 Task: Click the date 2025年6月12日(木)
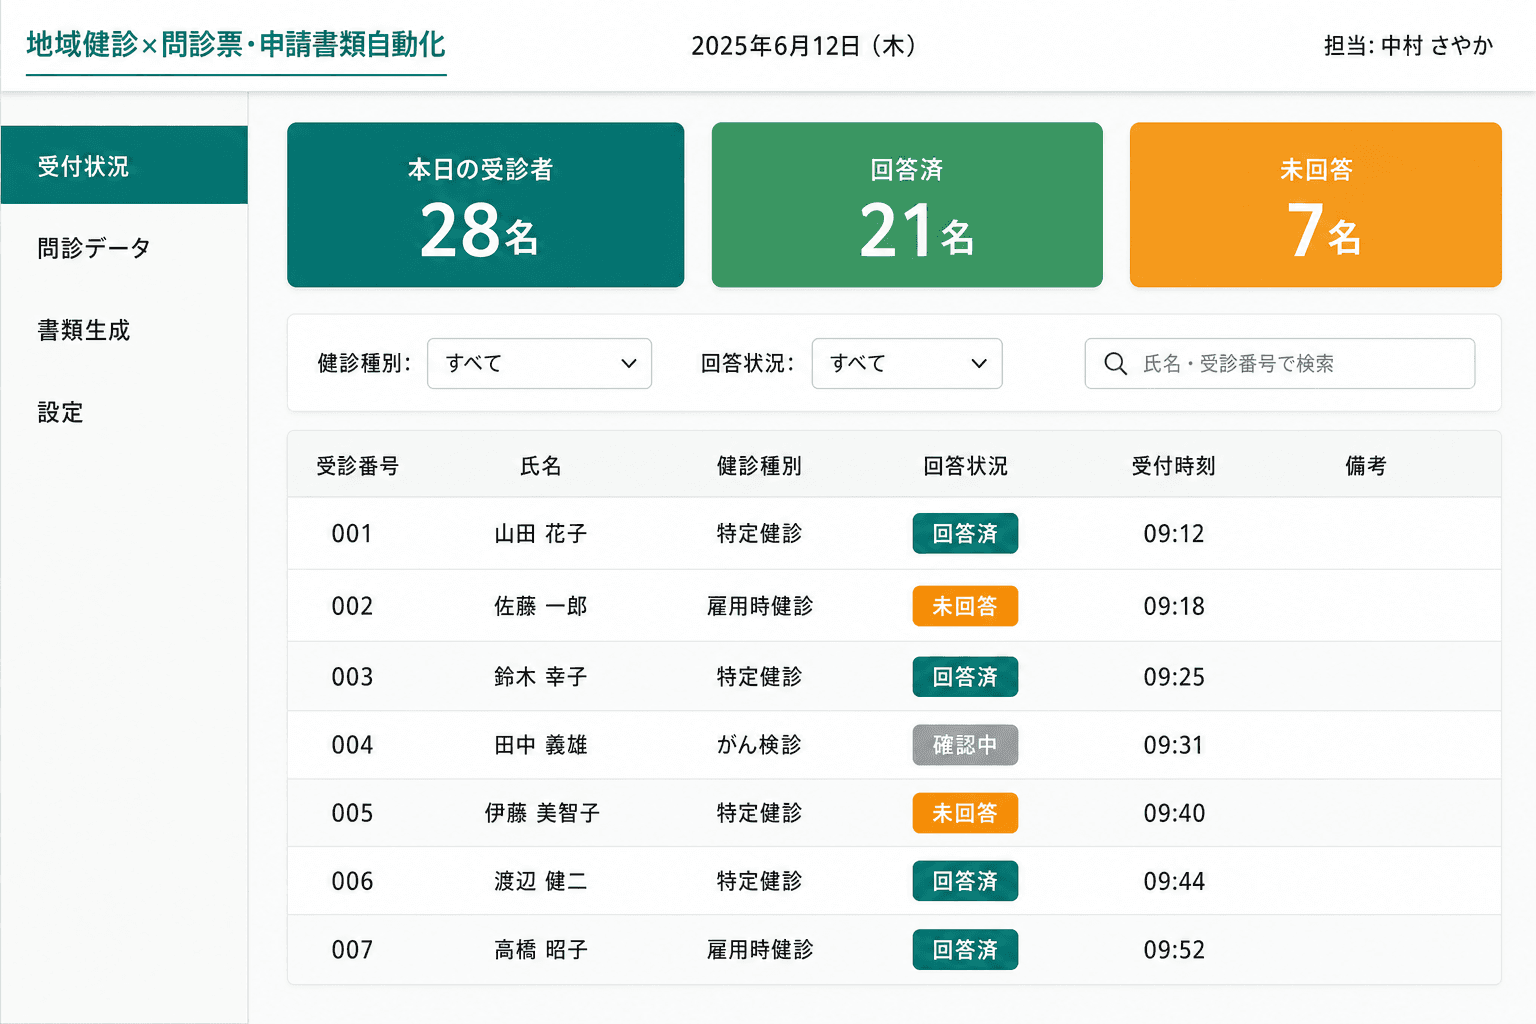pos(804,46)
